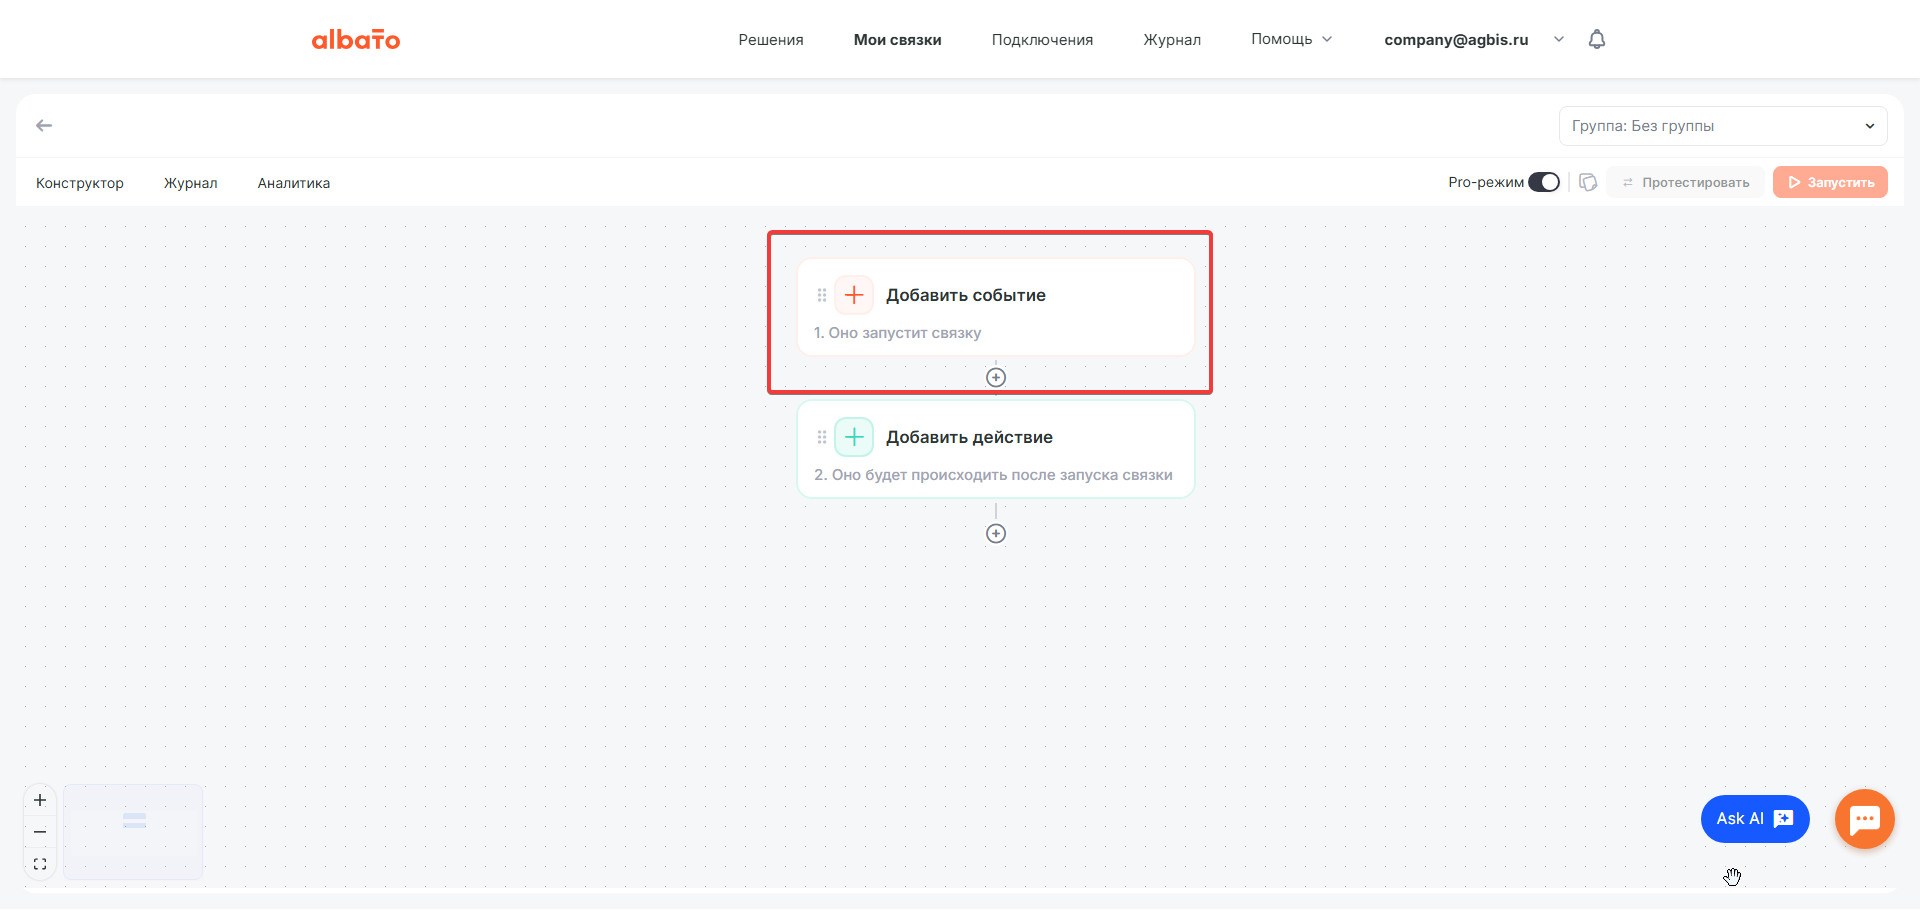Open the Группа: Без группы dropdown

click(1722, 127)
